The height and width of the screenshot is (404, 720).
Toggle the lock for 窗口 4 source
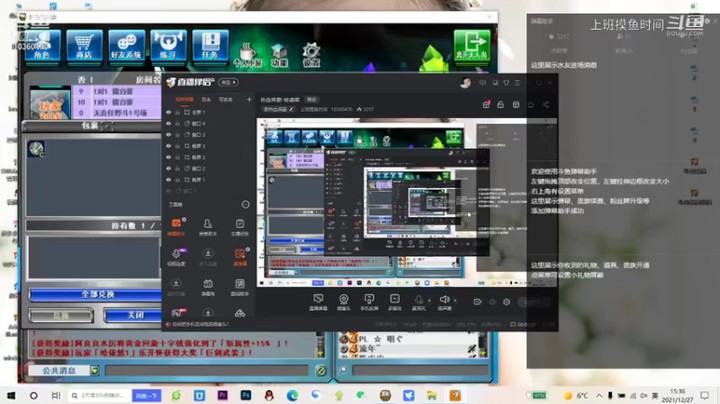click(177, 123)
